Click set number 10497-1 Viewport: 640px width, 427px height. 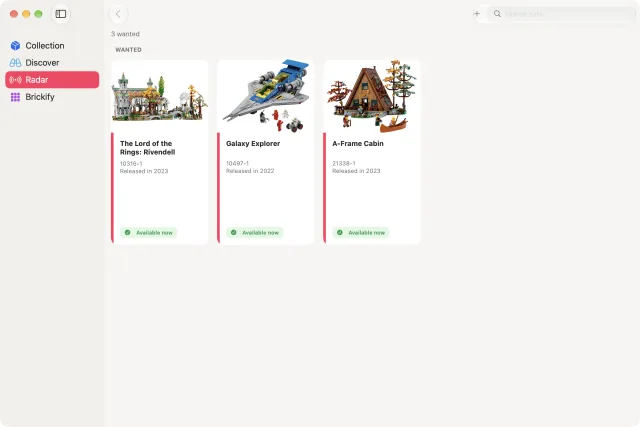(x=237, y=163)
